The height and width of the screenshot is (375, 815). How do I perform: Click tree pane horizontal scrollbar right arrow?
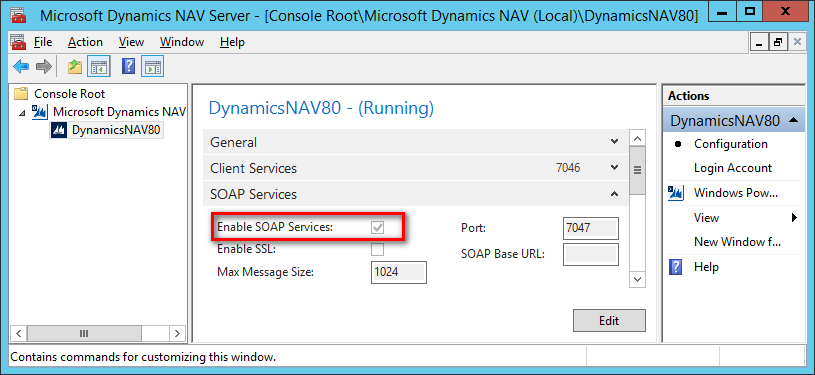(177, 333)
